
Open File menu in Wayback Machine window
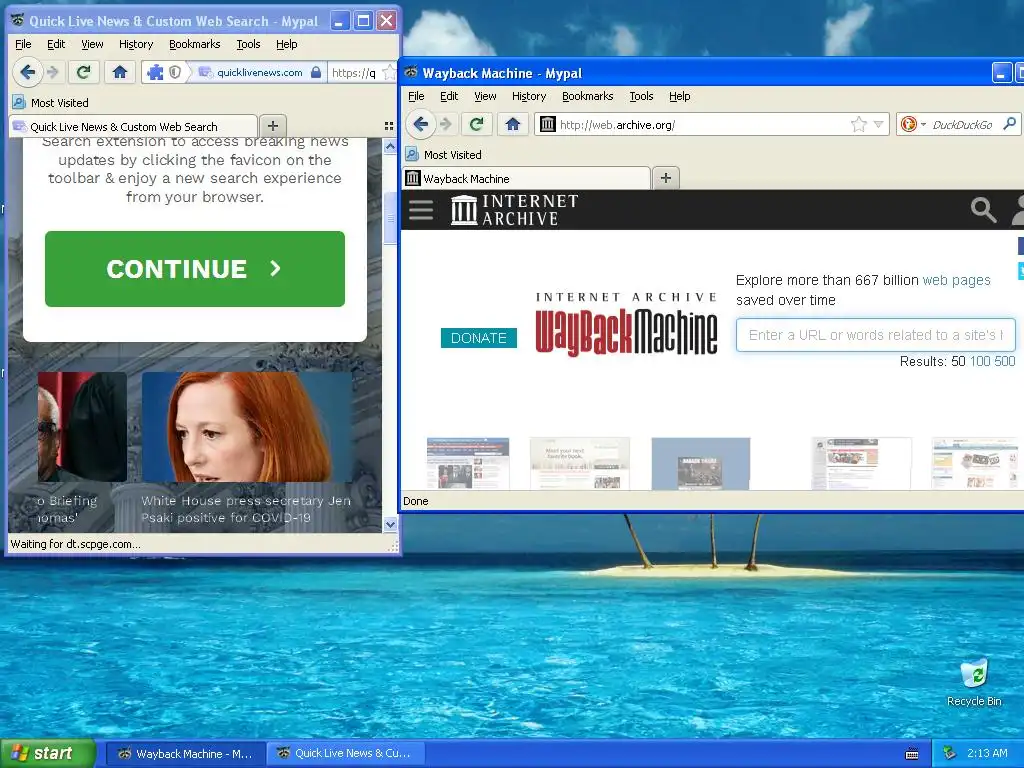point(416,96)
